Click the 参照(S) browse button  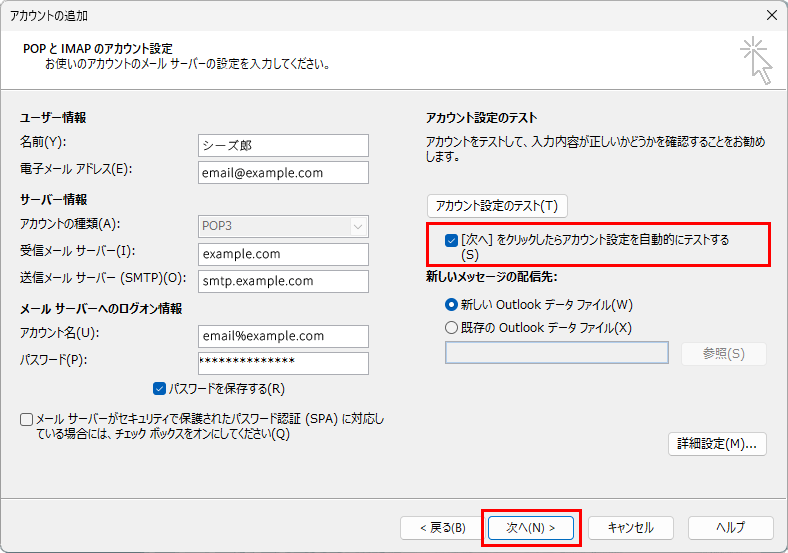click(723, 354)
